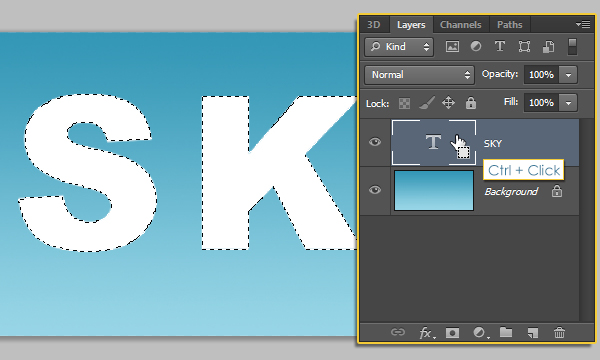This screenshot has width=600, height=360.
Task: Switch to the Channels tab
Action: 461,25
